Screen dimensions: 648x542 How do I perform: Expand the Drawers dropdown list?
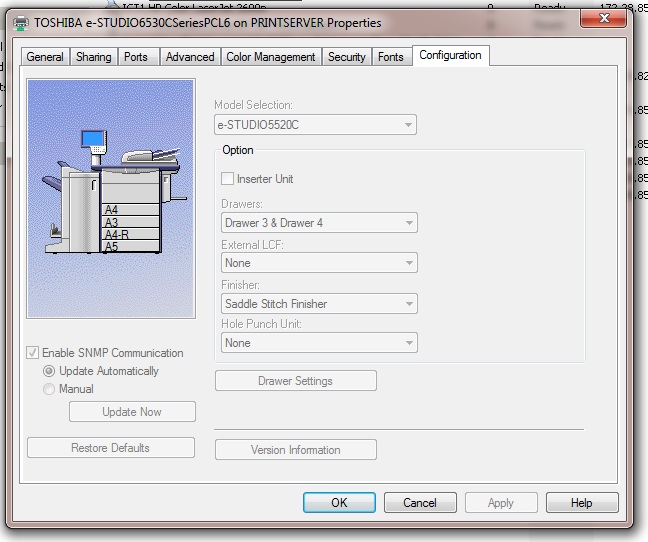pos(319,223)
